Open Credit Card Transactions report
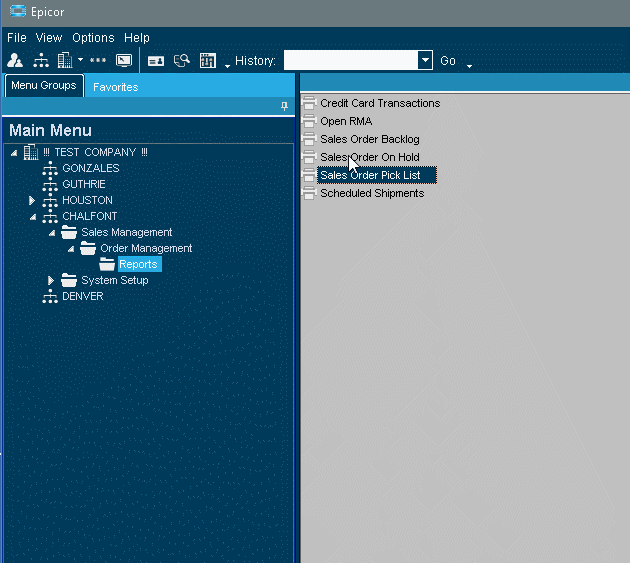630x563 pixels. click(x=380, y=103)
